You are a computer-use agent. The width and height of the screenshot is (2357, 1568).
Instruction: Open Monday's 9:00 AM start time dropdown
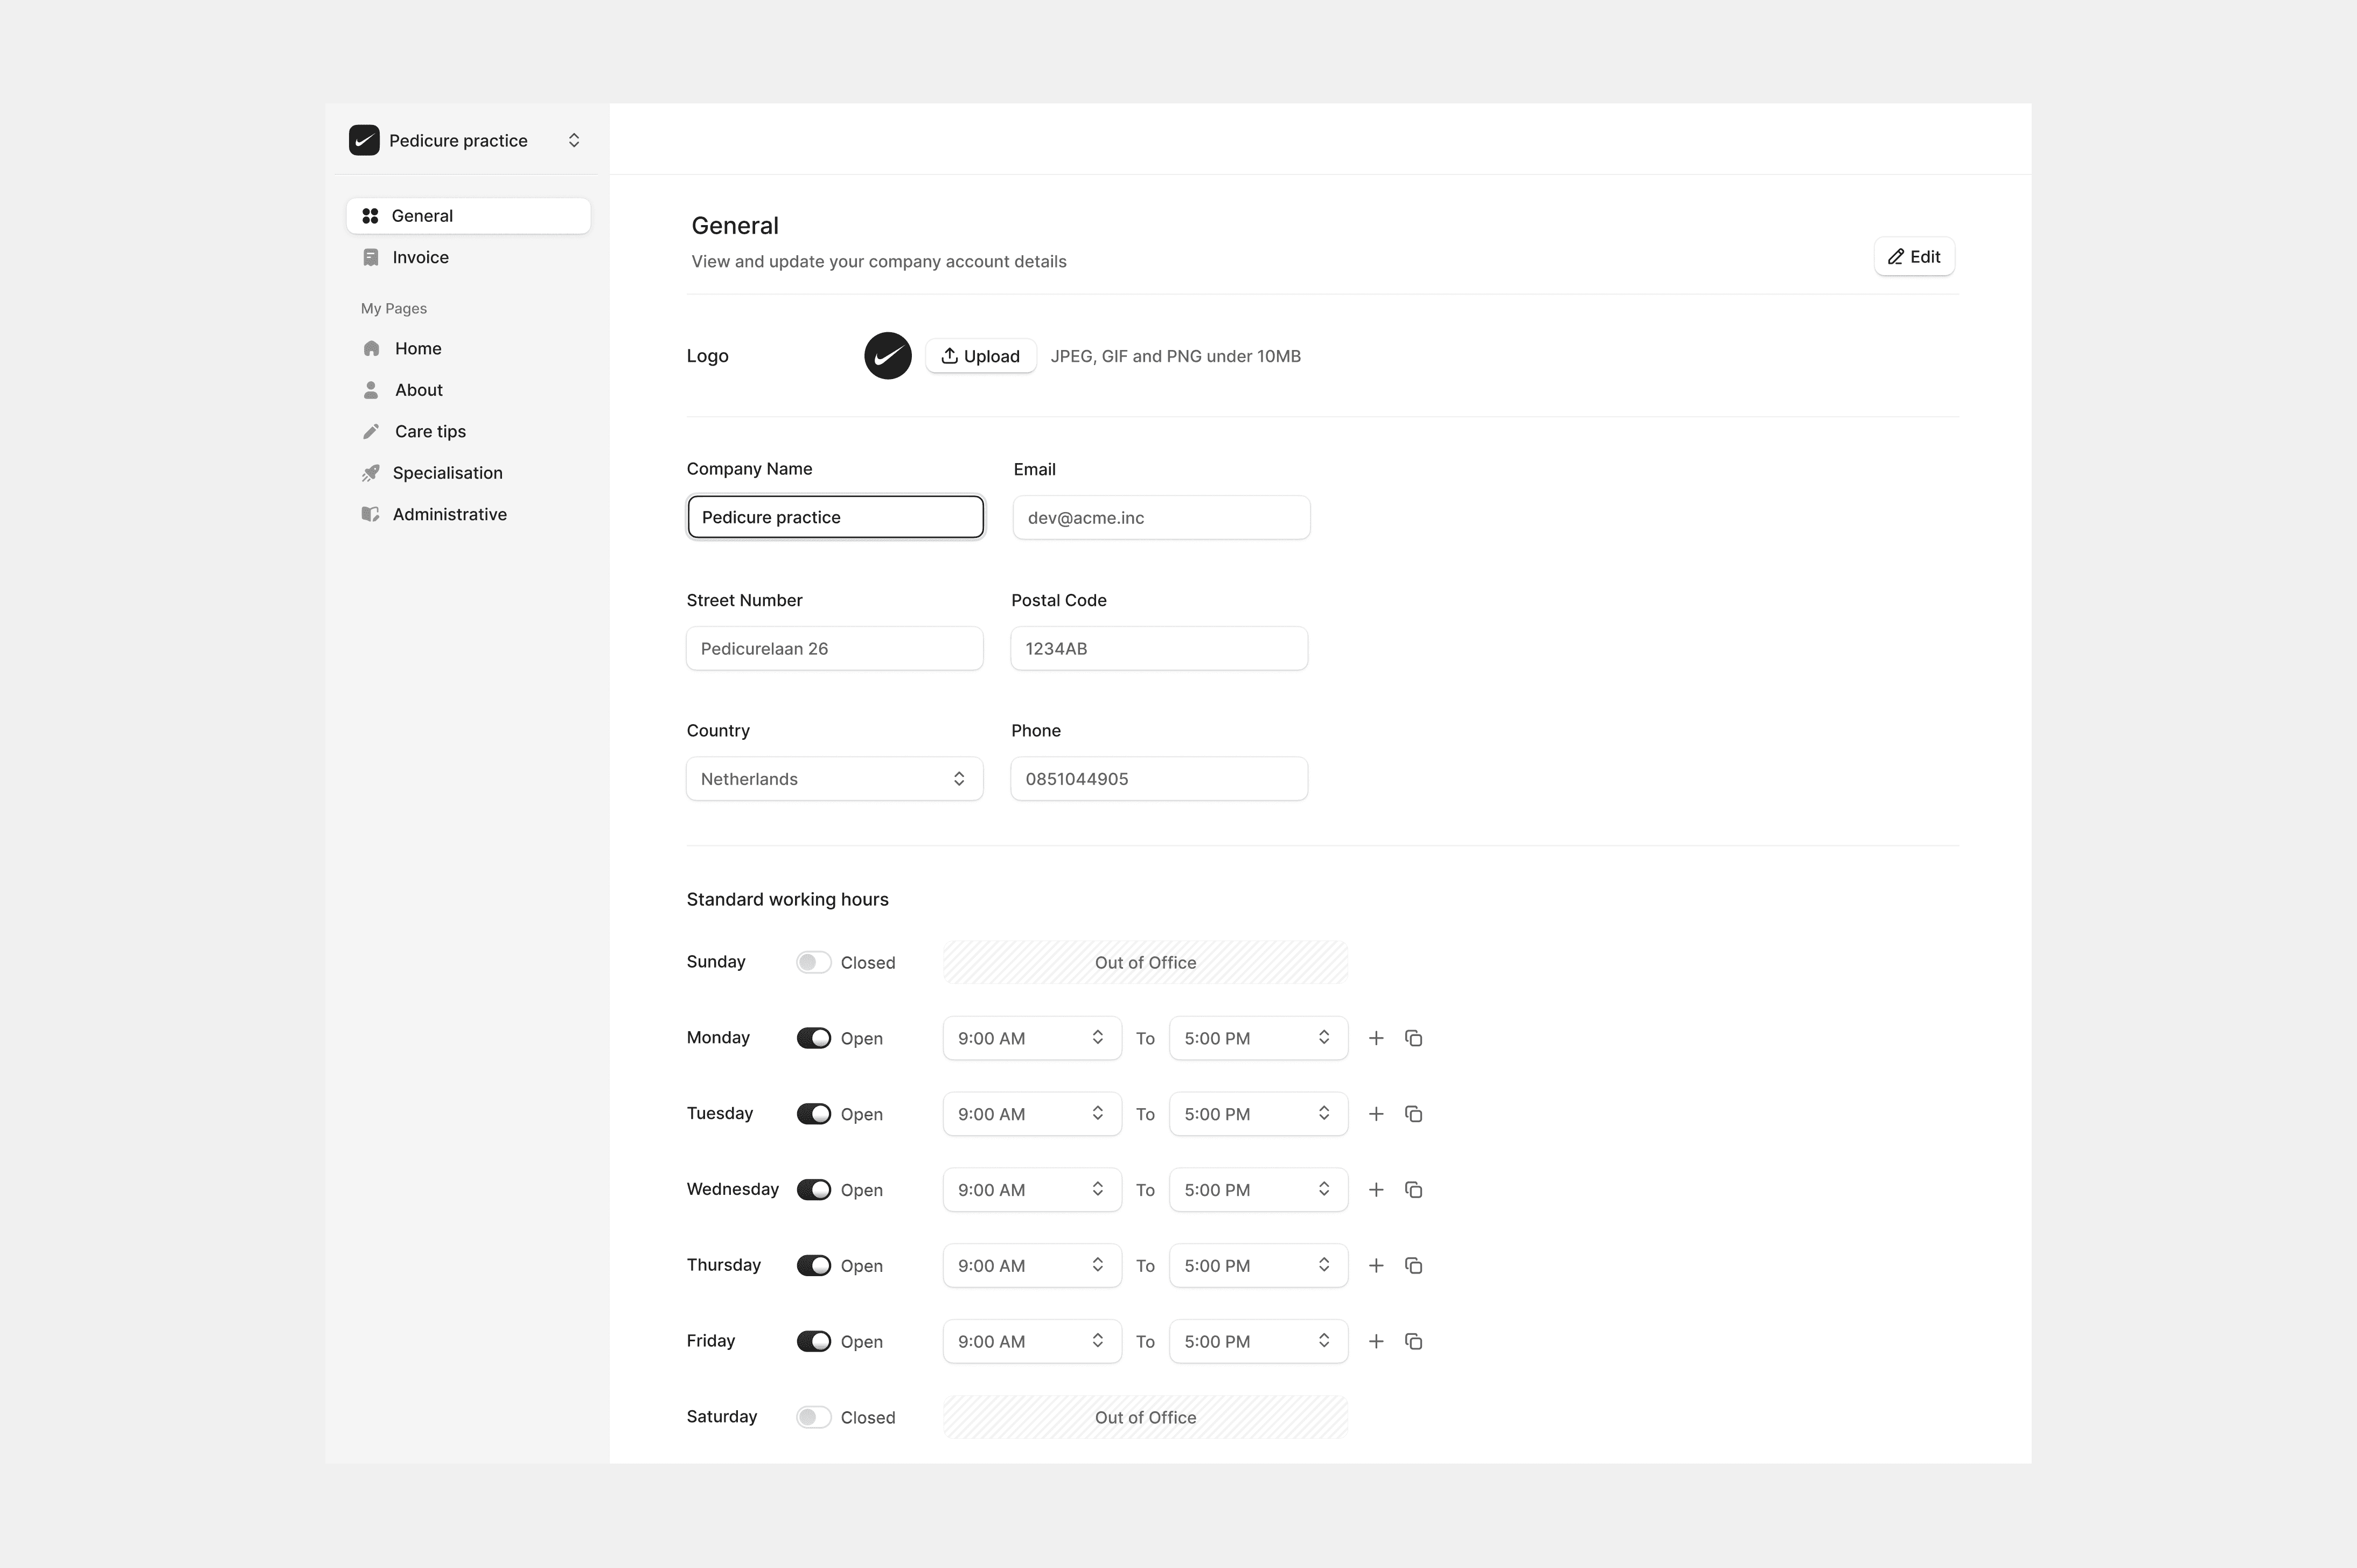coord(1031,1038)
